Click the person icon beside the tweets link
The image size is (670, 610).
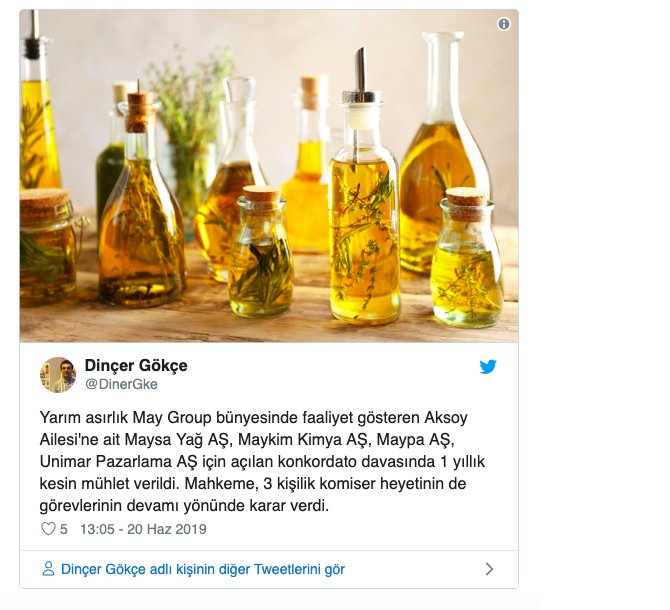[x=48, y=569]
